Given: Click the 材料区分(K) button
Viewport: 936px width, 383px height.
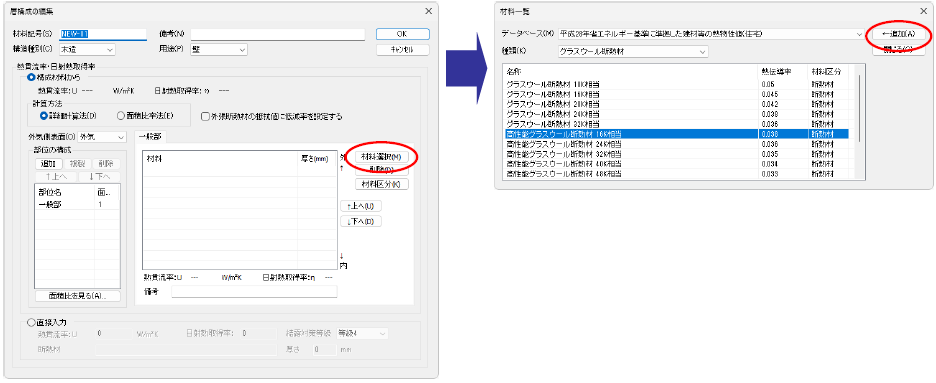Looking at the screenshot, I should click(381, 184).
